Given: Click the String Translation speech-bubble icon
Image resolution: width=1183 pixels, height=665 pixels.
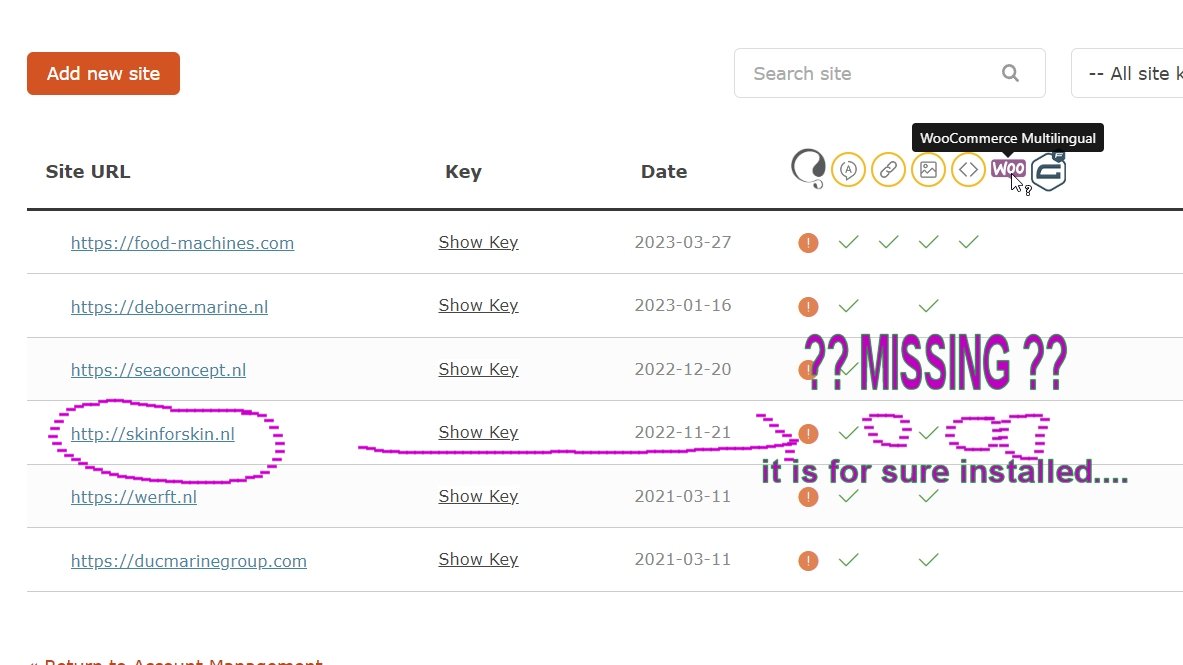Looking at the screenshot, I should pyautogui.click(x=848, y=170).
